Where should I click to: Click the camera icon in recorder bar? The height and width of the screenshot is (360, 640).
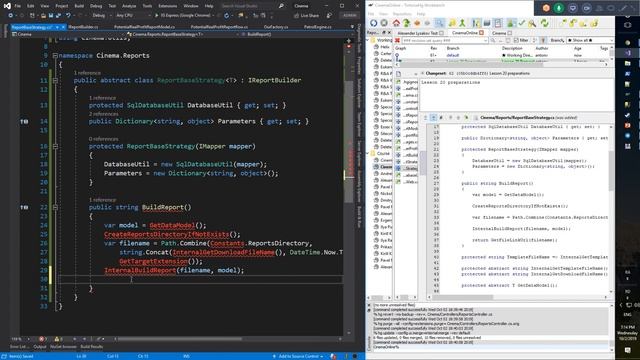pyautogui.click(x=587, y=8)
